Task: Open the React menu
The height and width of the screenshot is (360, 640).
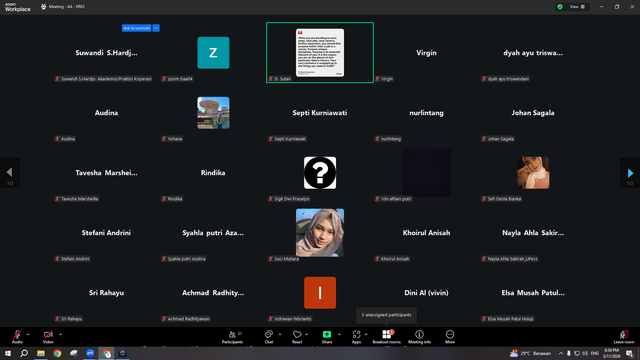Action: point(297,337)
